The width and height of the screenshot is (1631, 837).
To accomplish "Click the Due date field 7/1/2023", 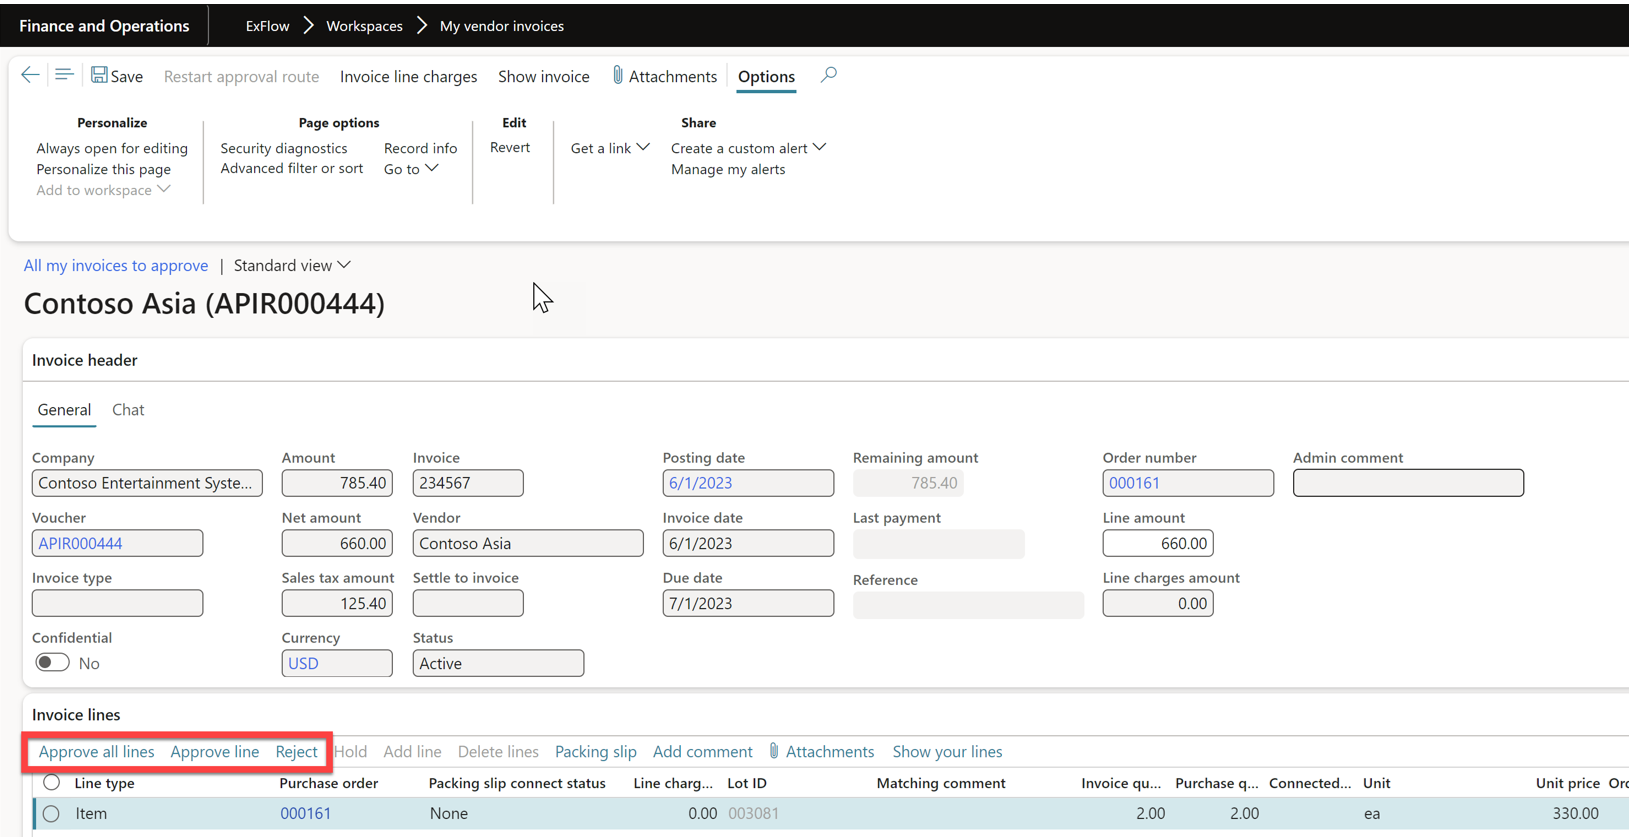I will click(748, 603).
